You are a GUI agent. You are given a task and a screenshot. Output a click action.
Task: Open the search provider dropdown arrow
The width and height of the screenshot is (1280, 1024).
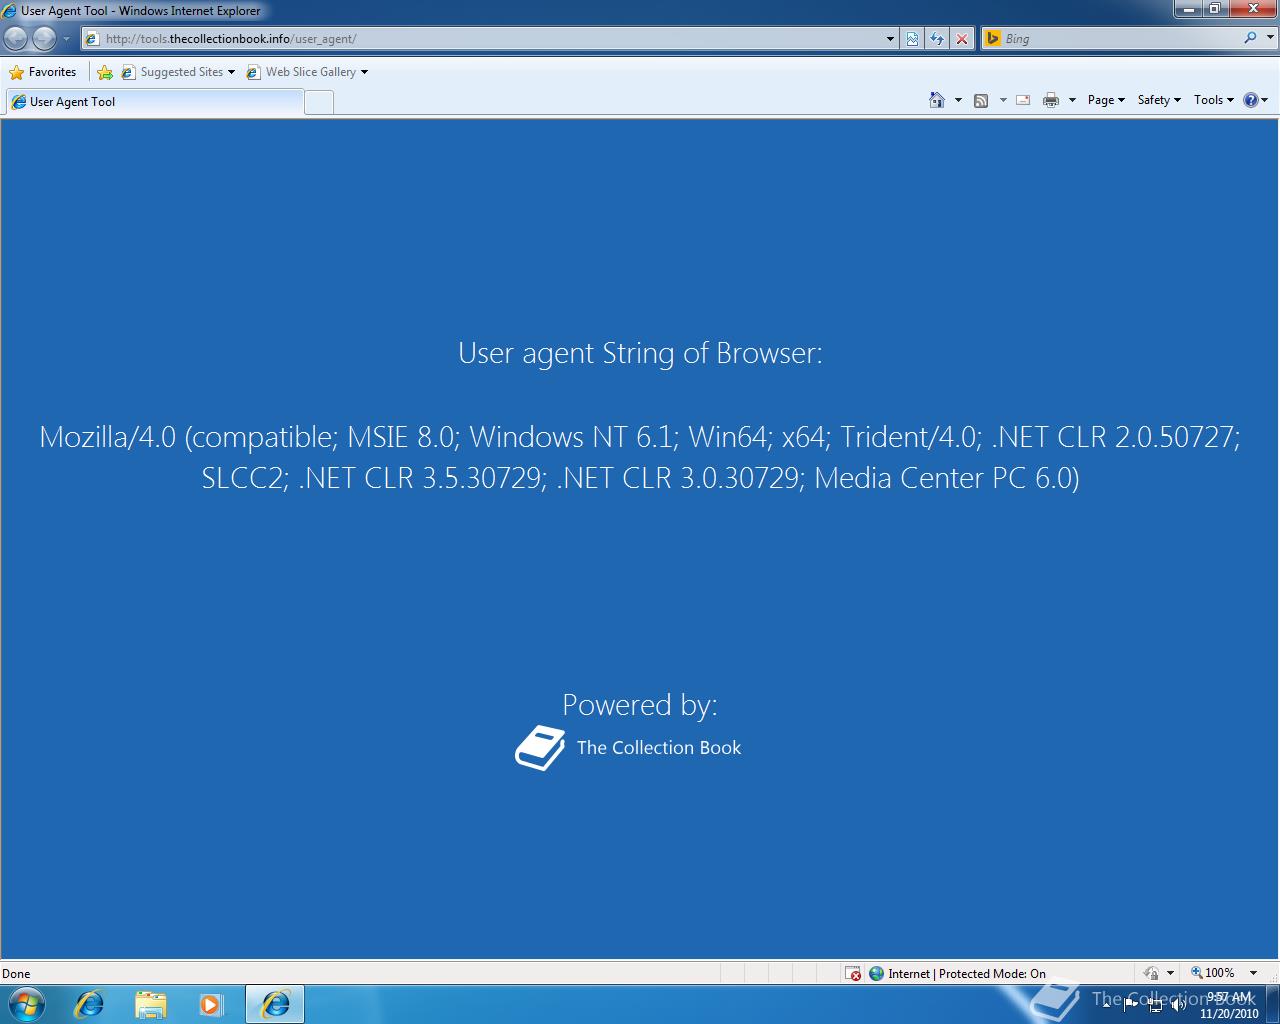[x=1270, y=38]
